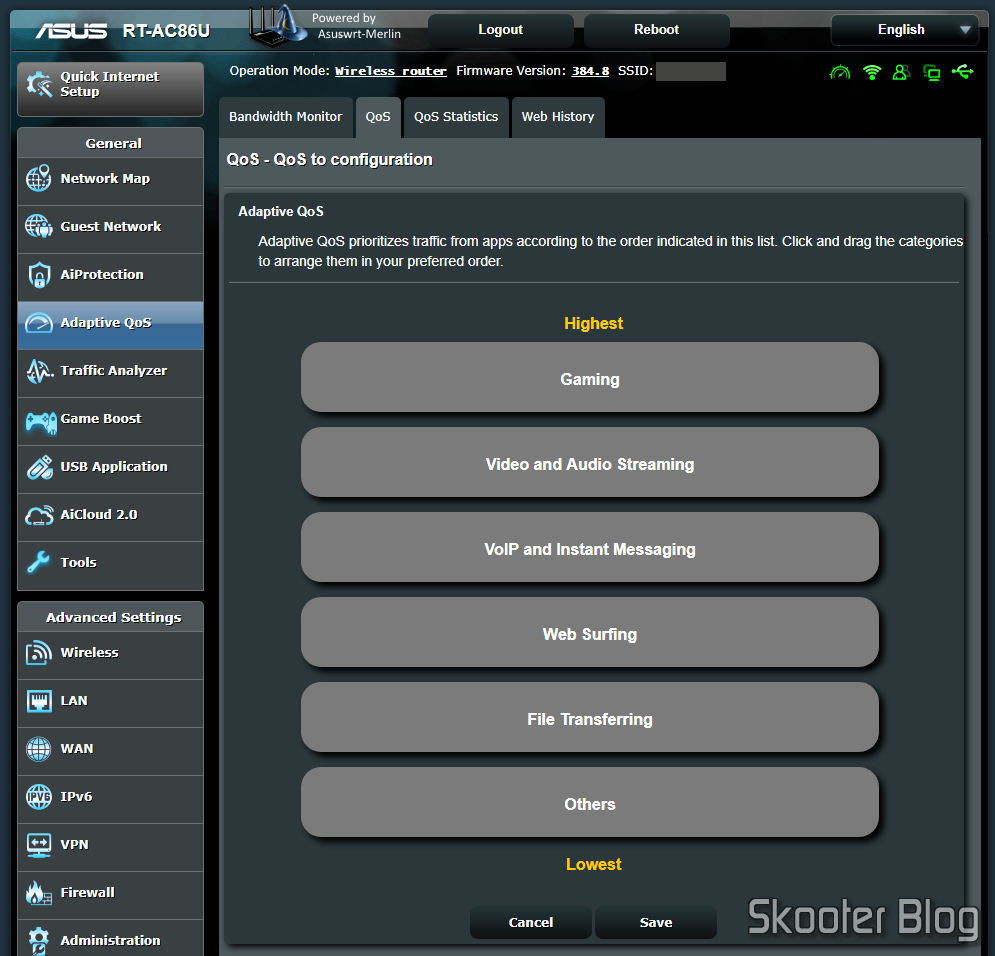Click the WAN globe icon

[39, 749]
